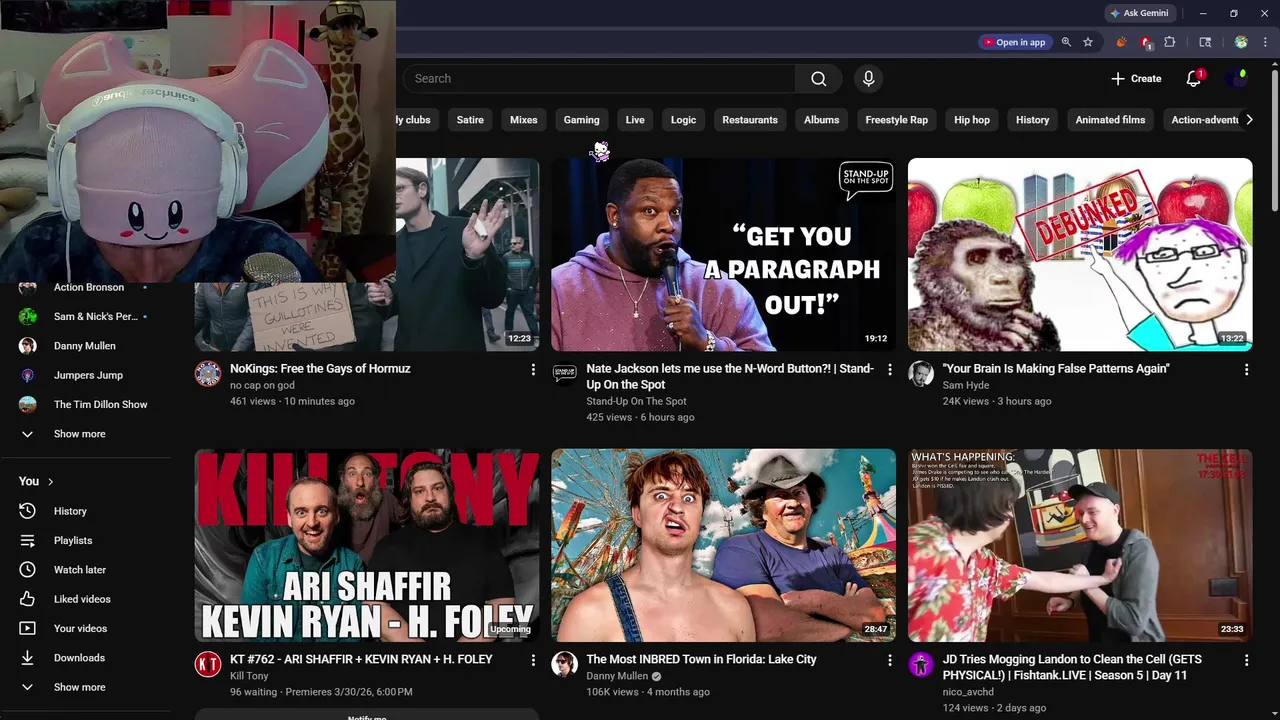Open more options for the Nate Jackson video
This screenshot has height=720, width=1280.
pyautogui.click(x=890, y=370)
